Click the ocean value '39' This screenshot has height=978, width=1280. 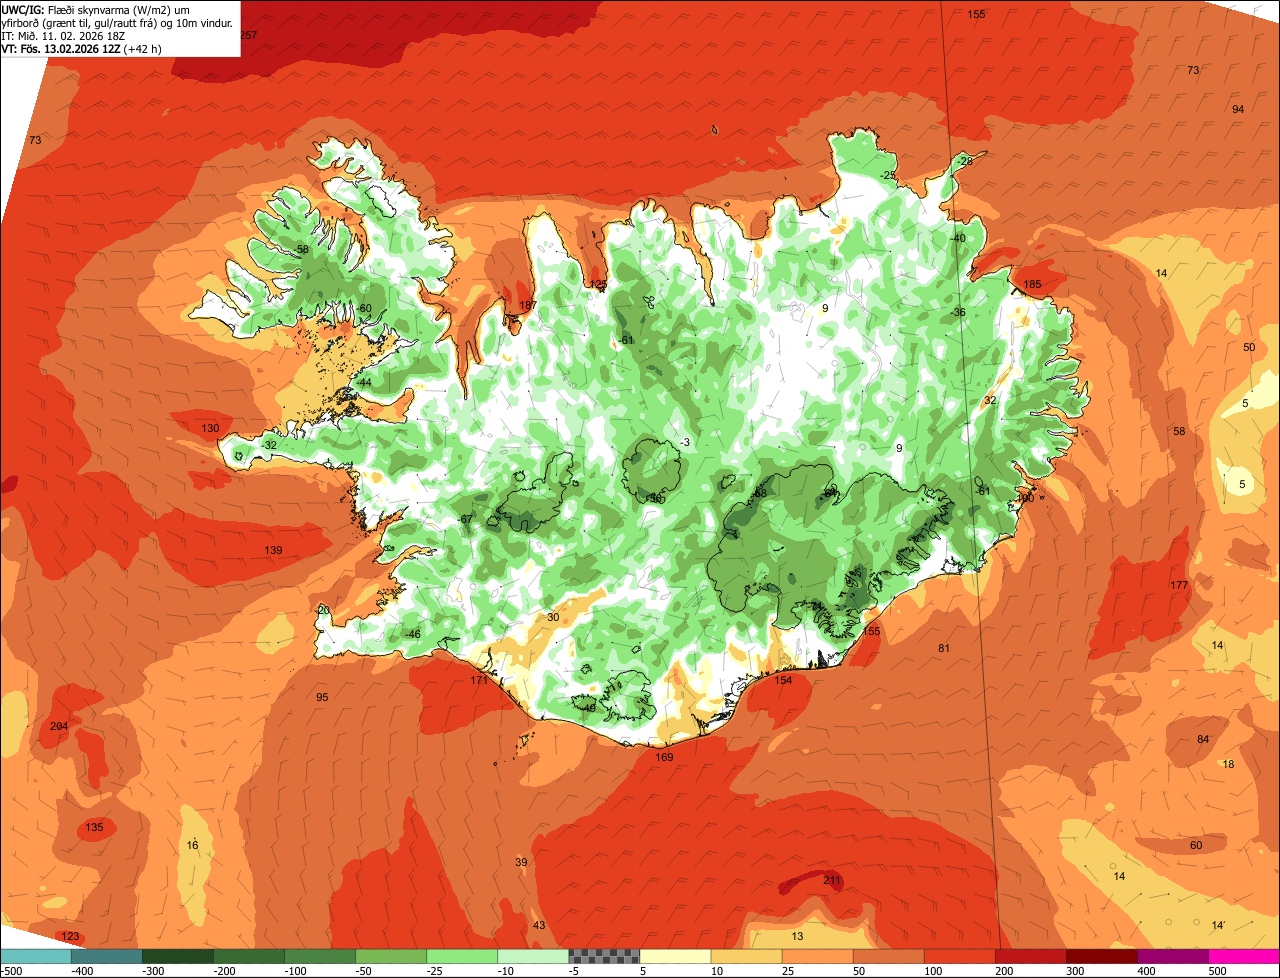pos(521,862)
